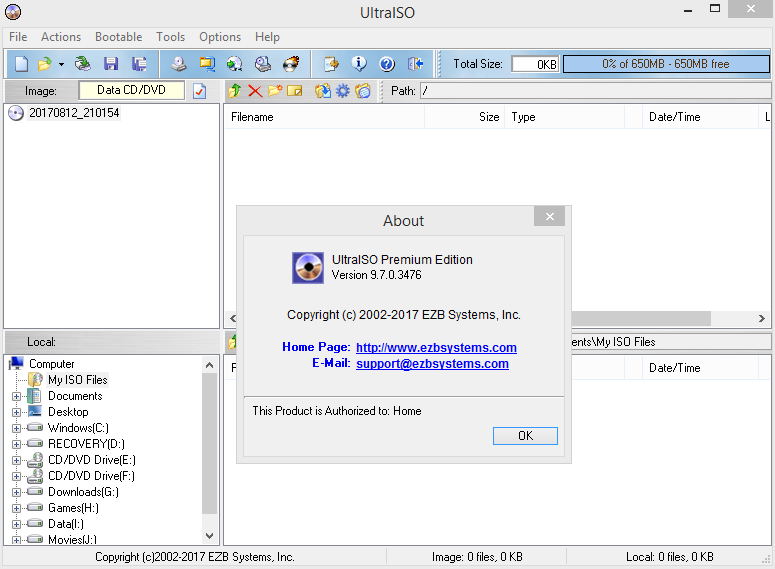Select My ISO Files folder
Image resolution: width=775 pixels, height=569 pixels.
click(x=78, y=380)
